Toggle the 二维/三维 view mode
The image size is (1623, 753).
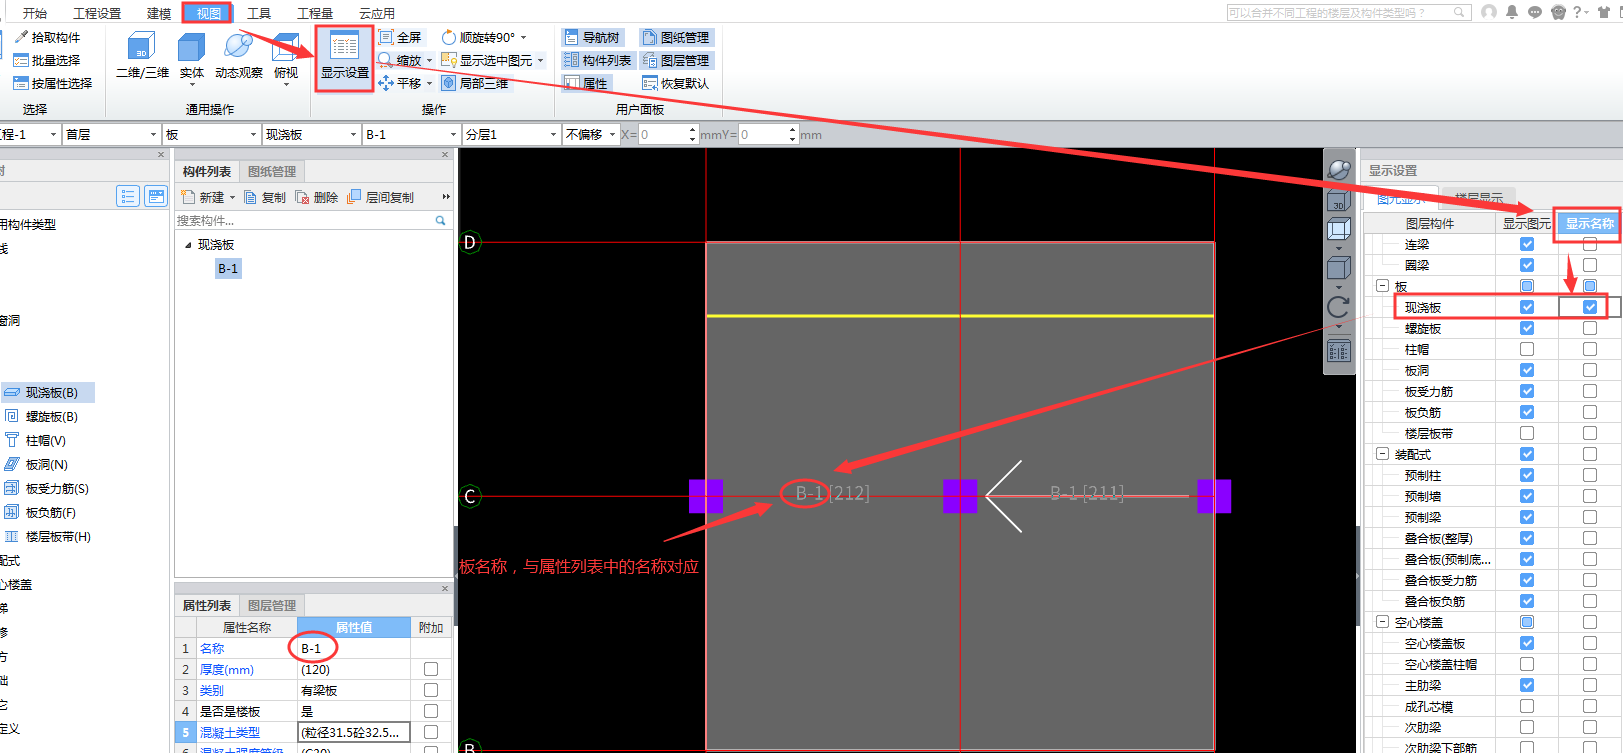142,56
